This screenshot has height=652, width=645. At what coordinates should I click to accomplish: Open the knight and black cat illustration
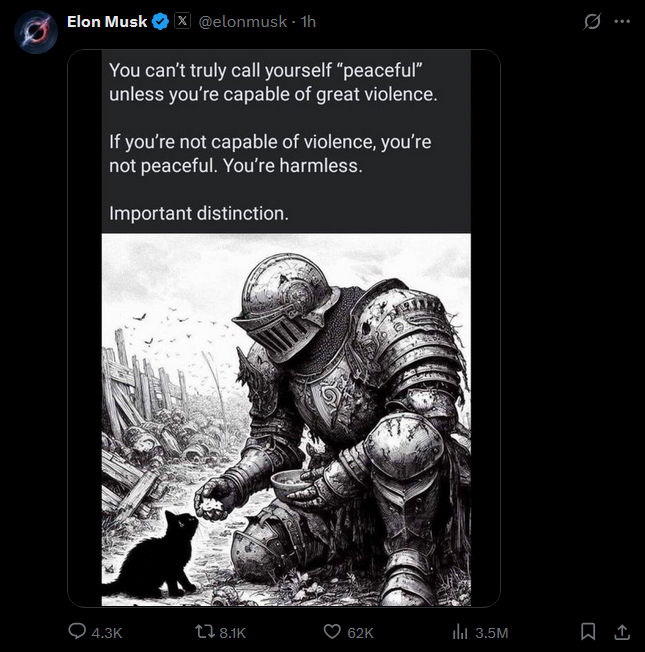coord(286,420)
